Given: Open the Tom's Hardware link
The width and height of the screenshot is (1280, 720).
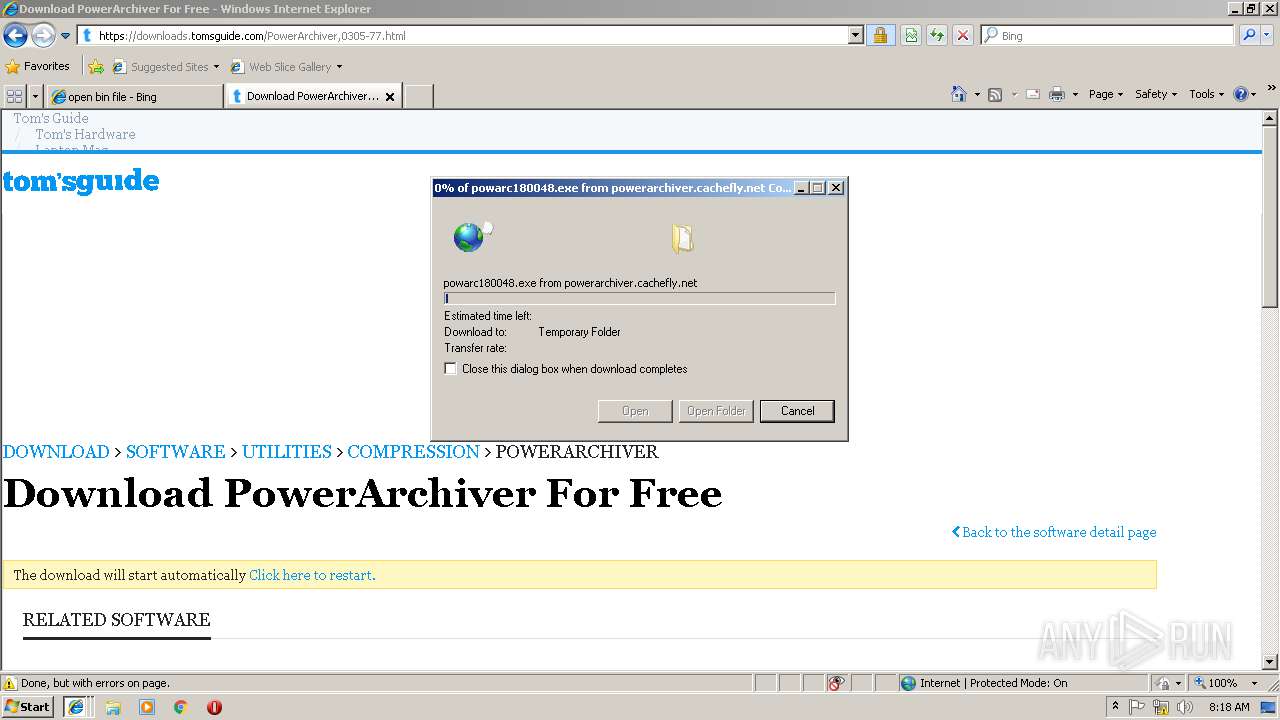Looking at the screenshot, I should click(x=85, y=134).
